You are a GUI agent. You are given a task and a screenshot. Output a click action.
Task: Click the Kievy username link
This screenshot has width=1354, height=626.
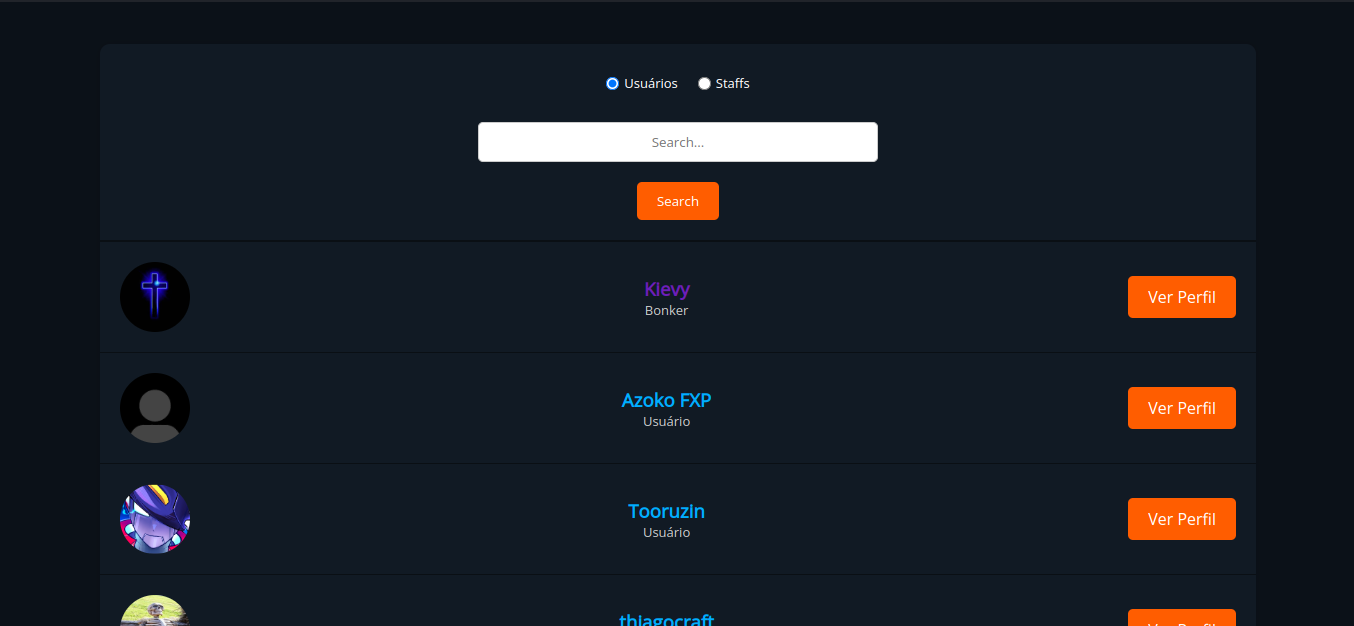[667, 289]
